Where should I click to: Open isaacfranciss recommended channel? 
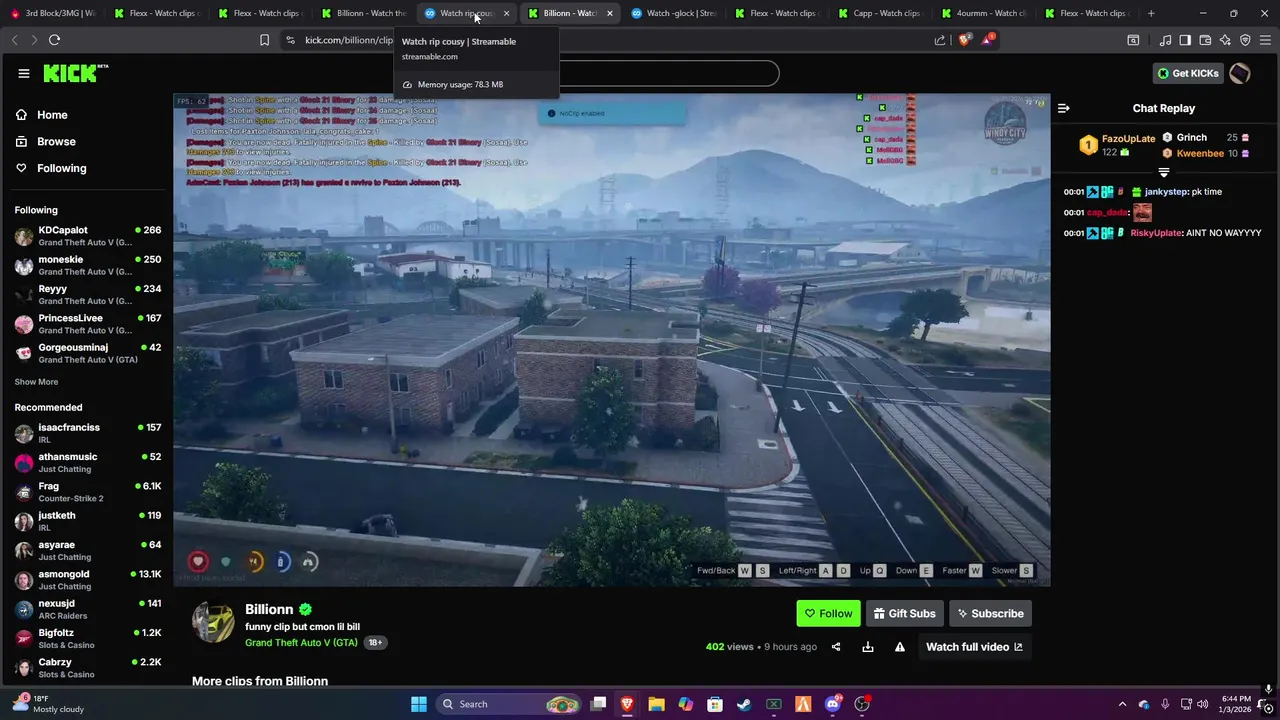pos(87,433)
